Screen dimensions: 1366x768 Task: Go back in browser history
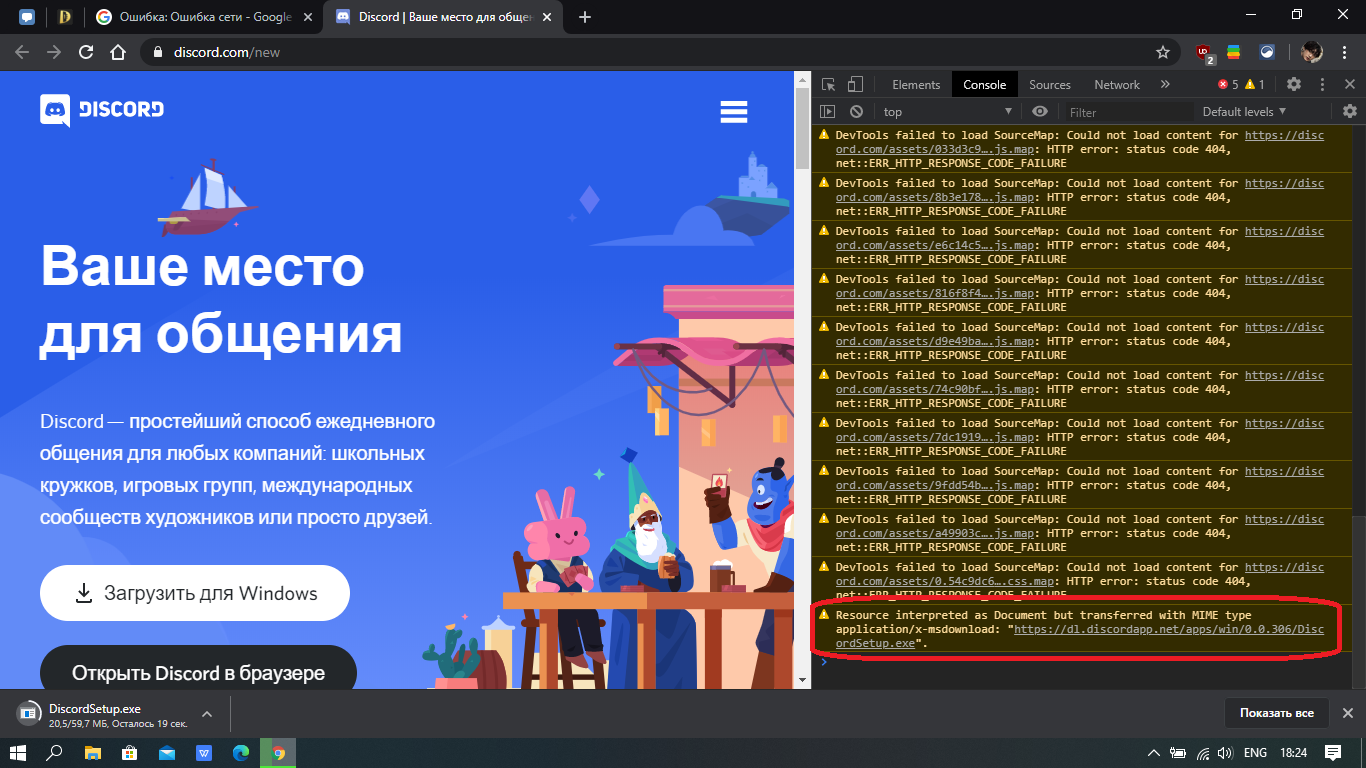click(22, 52)
